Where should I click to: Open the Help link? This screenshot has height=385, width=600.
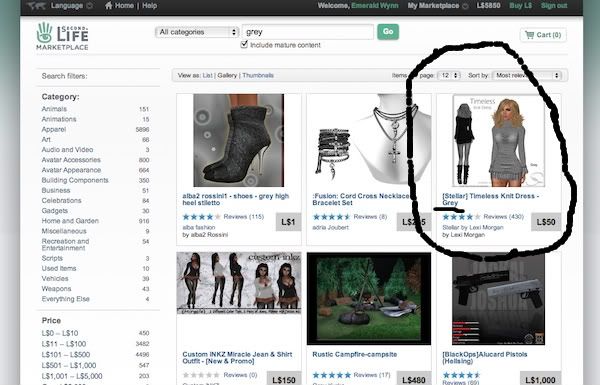pos(150,6)
